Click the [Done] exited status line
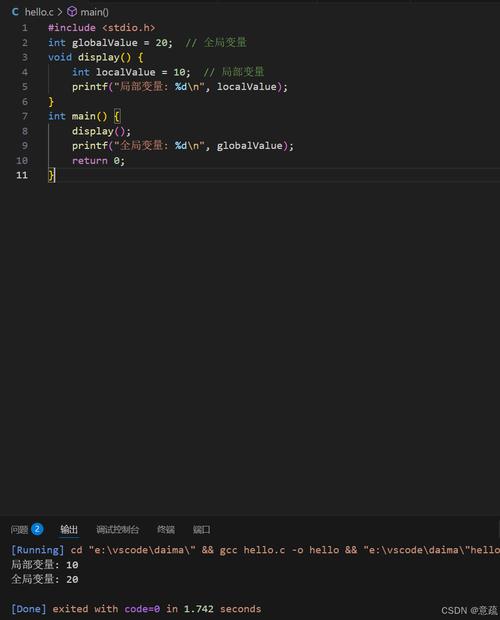Screen dimensions: 500x620 coord(136,609)
